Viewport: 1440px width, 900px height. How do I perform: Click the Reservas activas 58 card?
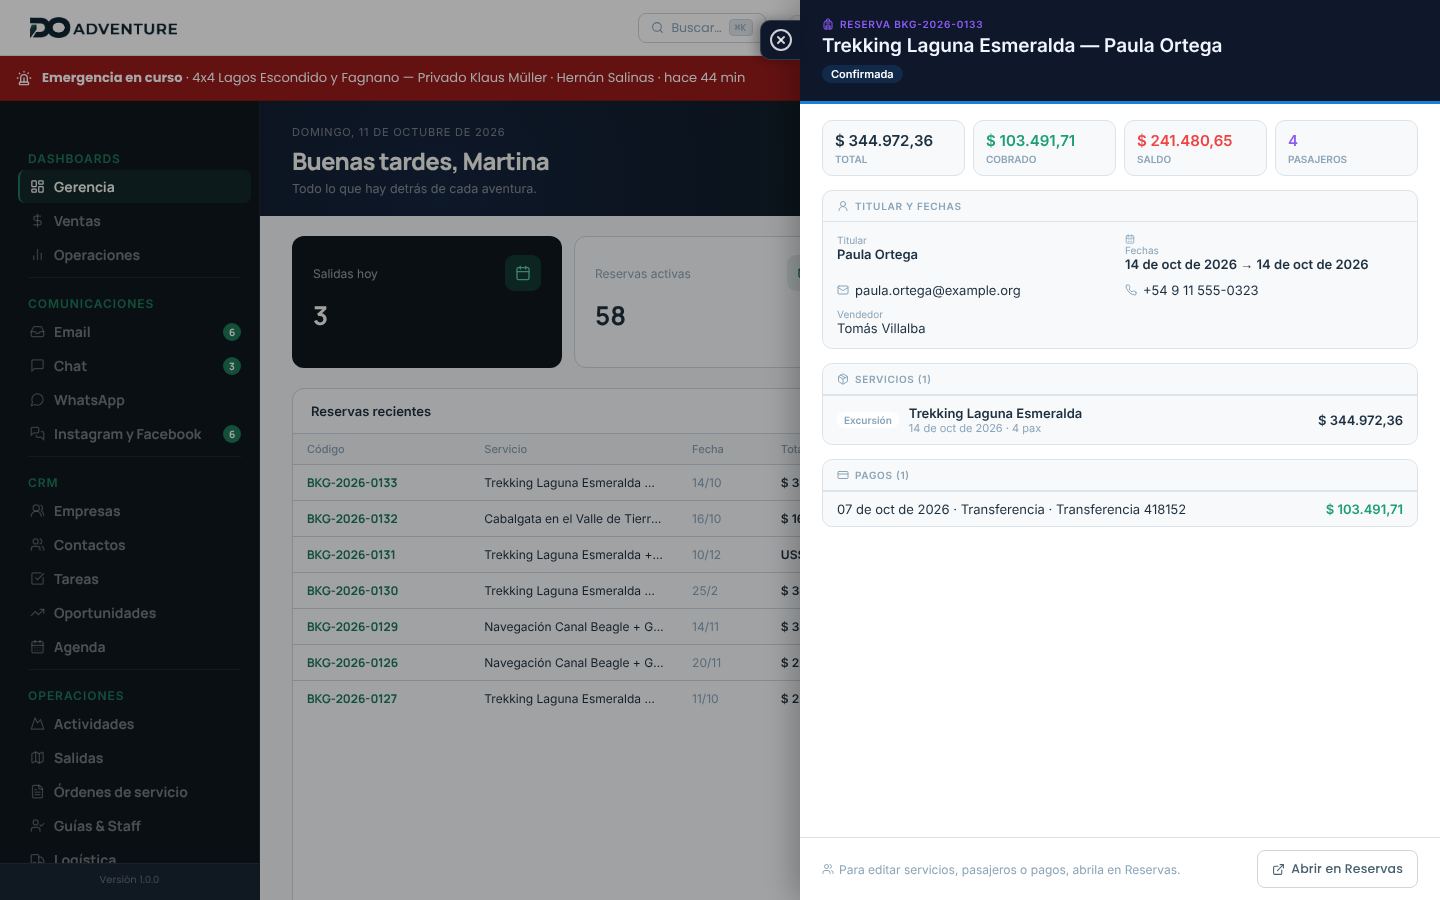687,302
